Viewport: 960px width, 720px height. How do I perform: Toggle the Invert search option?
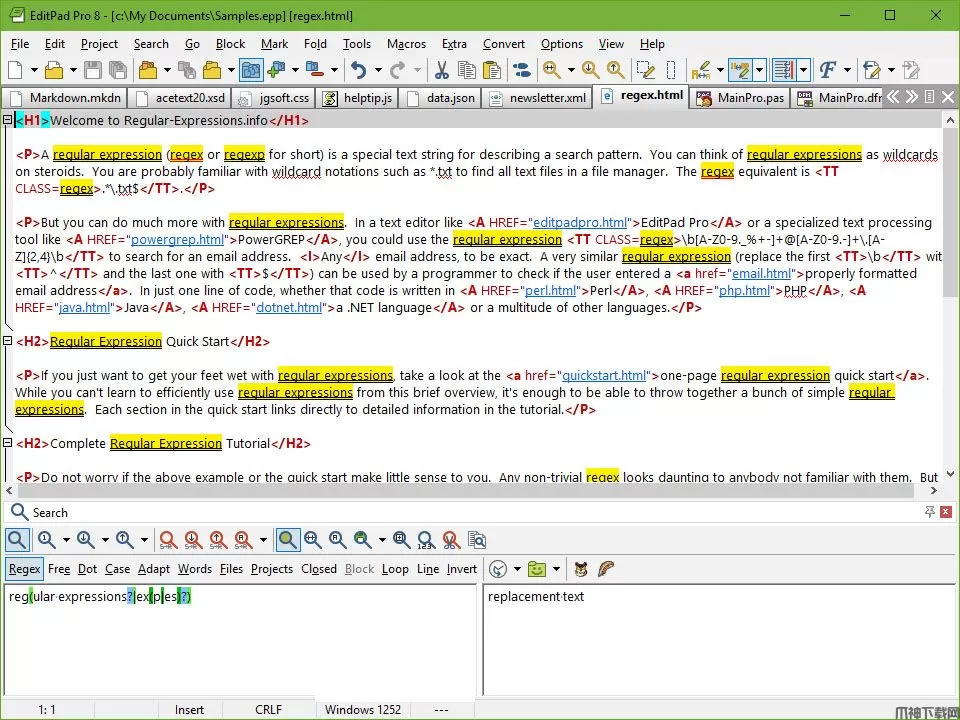461,569
